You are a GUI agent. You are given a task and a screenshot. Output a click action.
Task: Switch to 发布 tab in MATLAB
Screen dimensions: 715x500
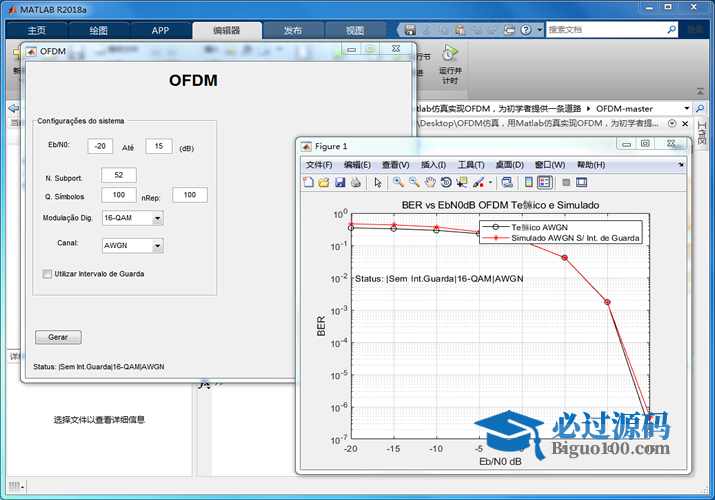tap(293, 30)
